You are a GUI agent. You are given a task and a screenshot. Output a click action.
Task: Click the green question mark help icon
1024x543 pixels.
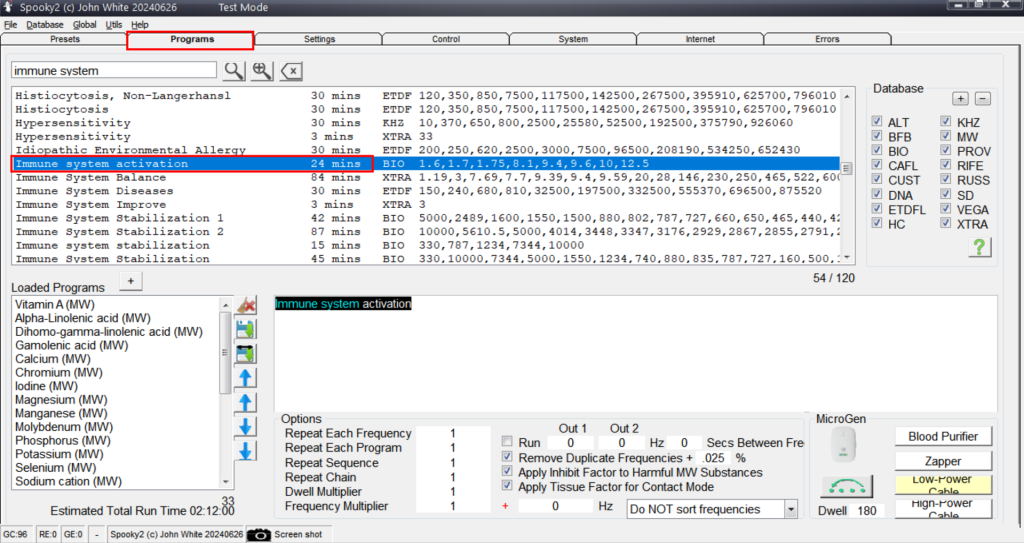tap(979, 247)
